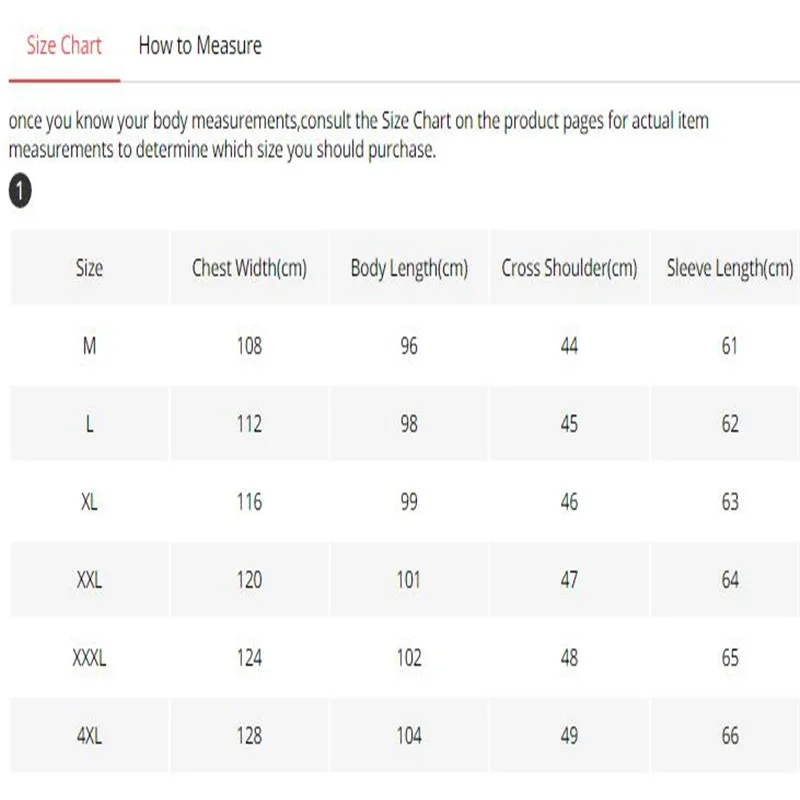The width and height of the screenshot is (800, 800).
Task: Select body length value 104
Action: coord(409,736)
